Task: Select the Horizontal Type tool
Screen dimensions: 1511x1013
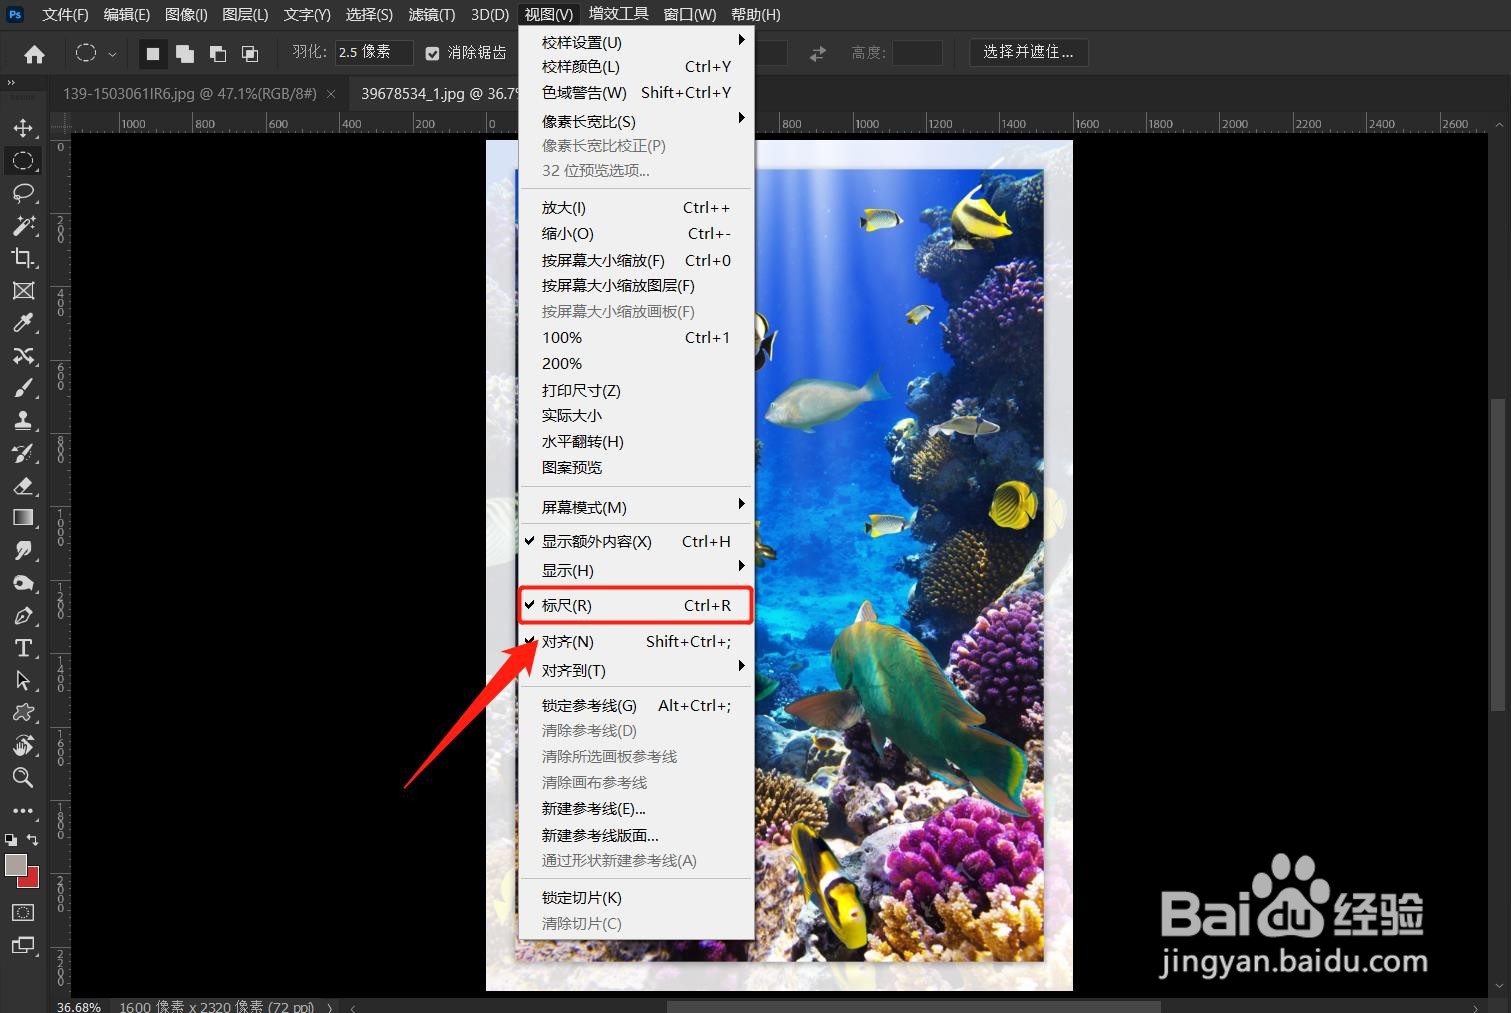Action: 24,647
